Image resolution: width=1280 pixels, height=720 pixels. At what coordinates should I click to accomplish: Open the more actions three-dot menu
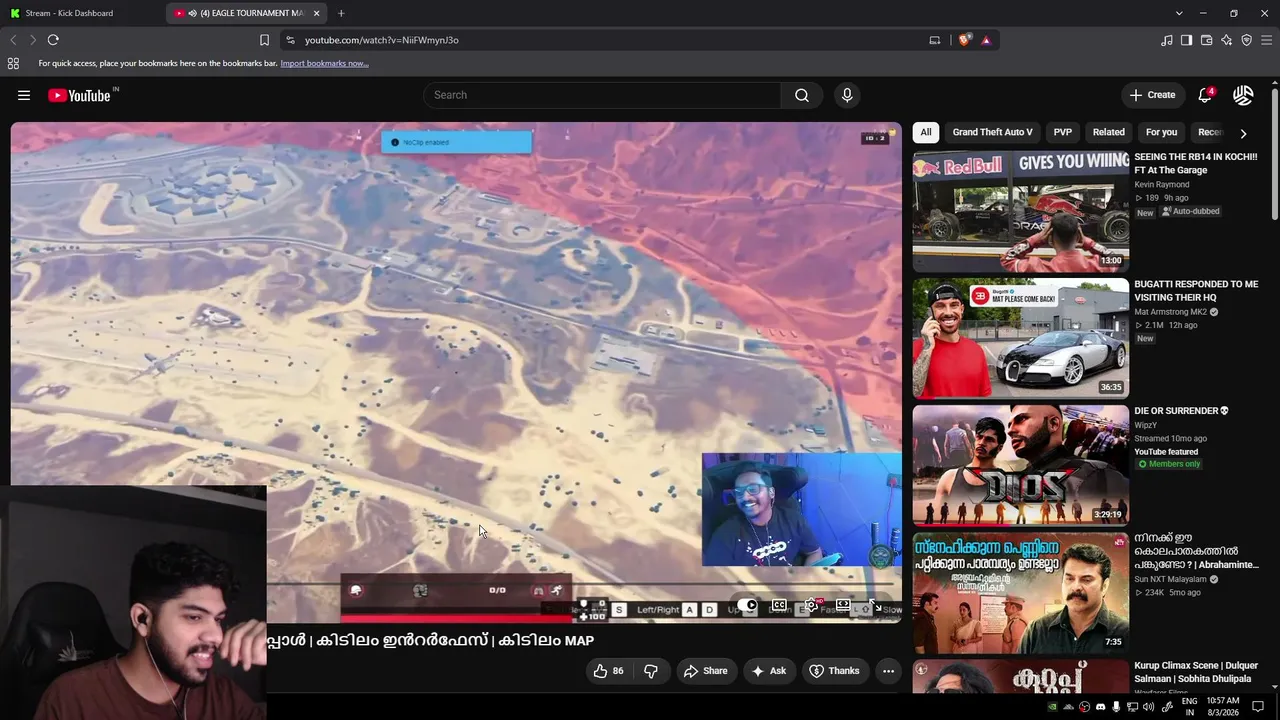point(888,671)
